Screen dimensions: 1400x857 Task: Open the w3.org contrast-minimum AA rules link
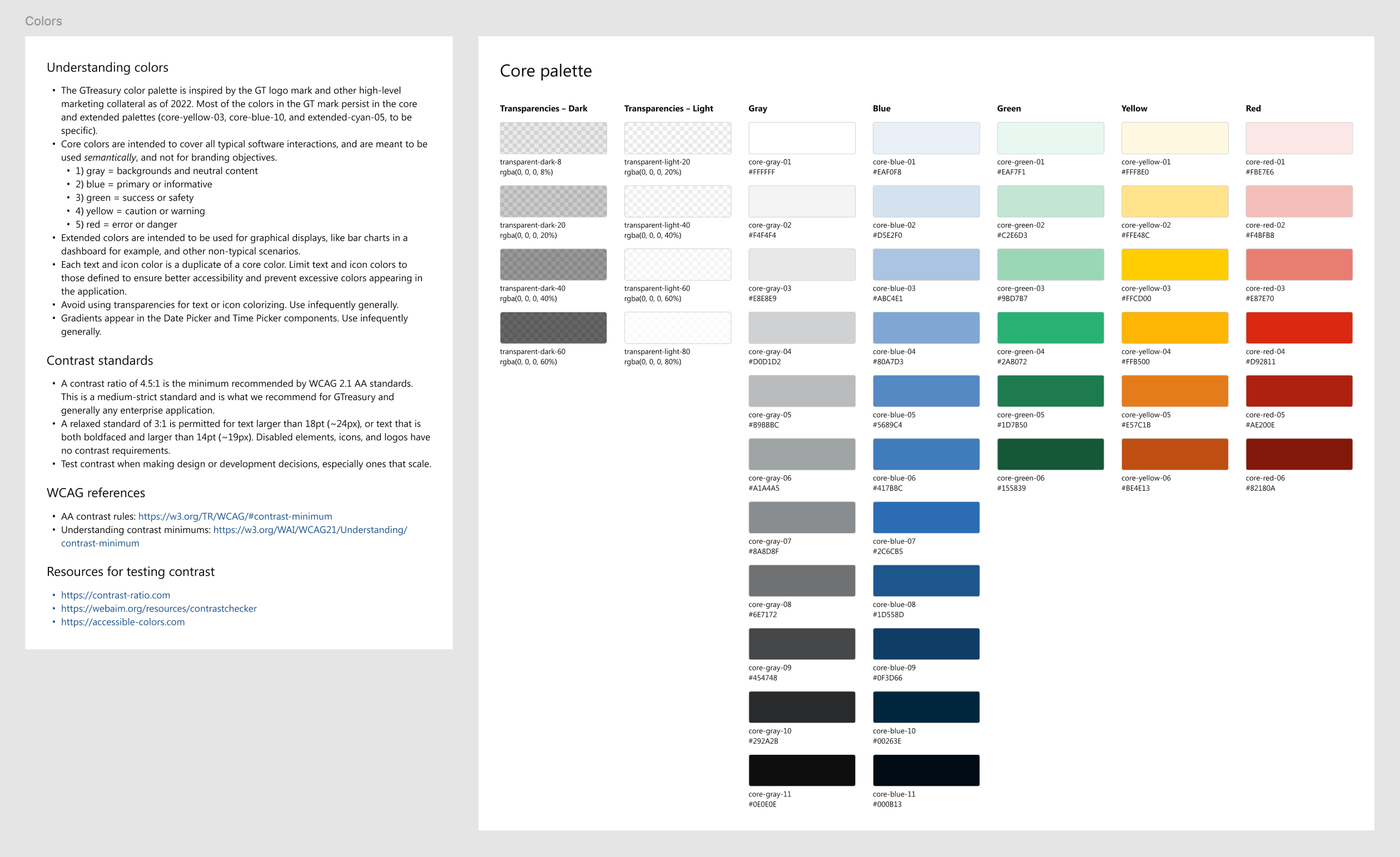tap(235, 516)
